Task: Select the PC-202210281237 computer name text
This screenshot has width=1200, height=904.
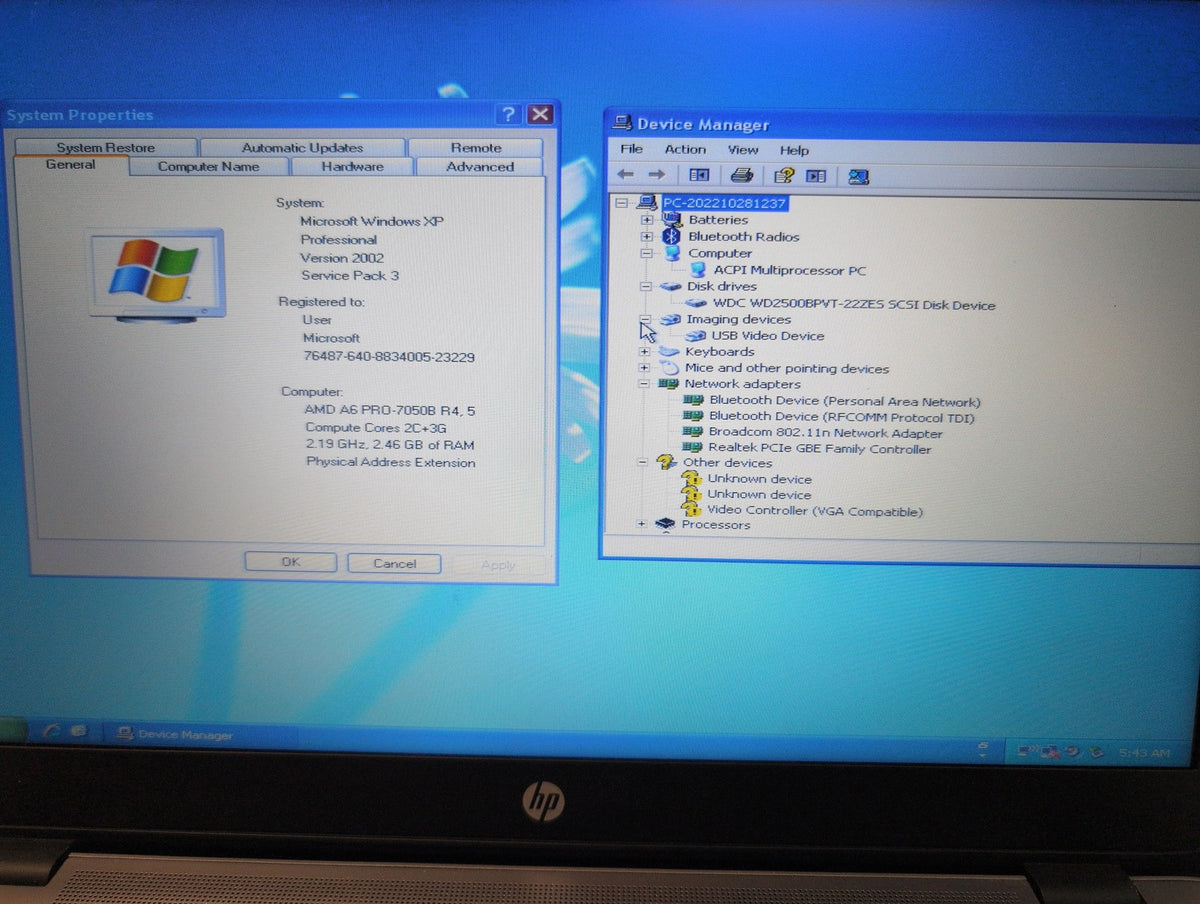Action: pyautogui.click(x=725, y=203)
